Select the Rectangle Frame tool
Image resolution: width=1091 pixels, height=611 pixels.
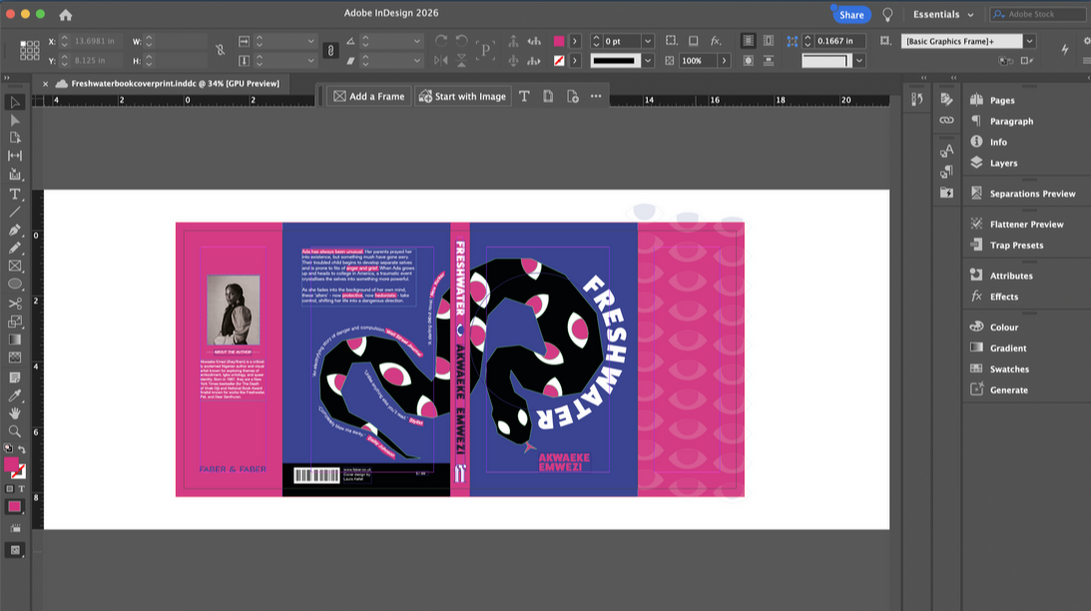(15, 266)
